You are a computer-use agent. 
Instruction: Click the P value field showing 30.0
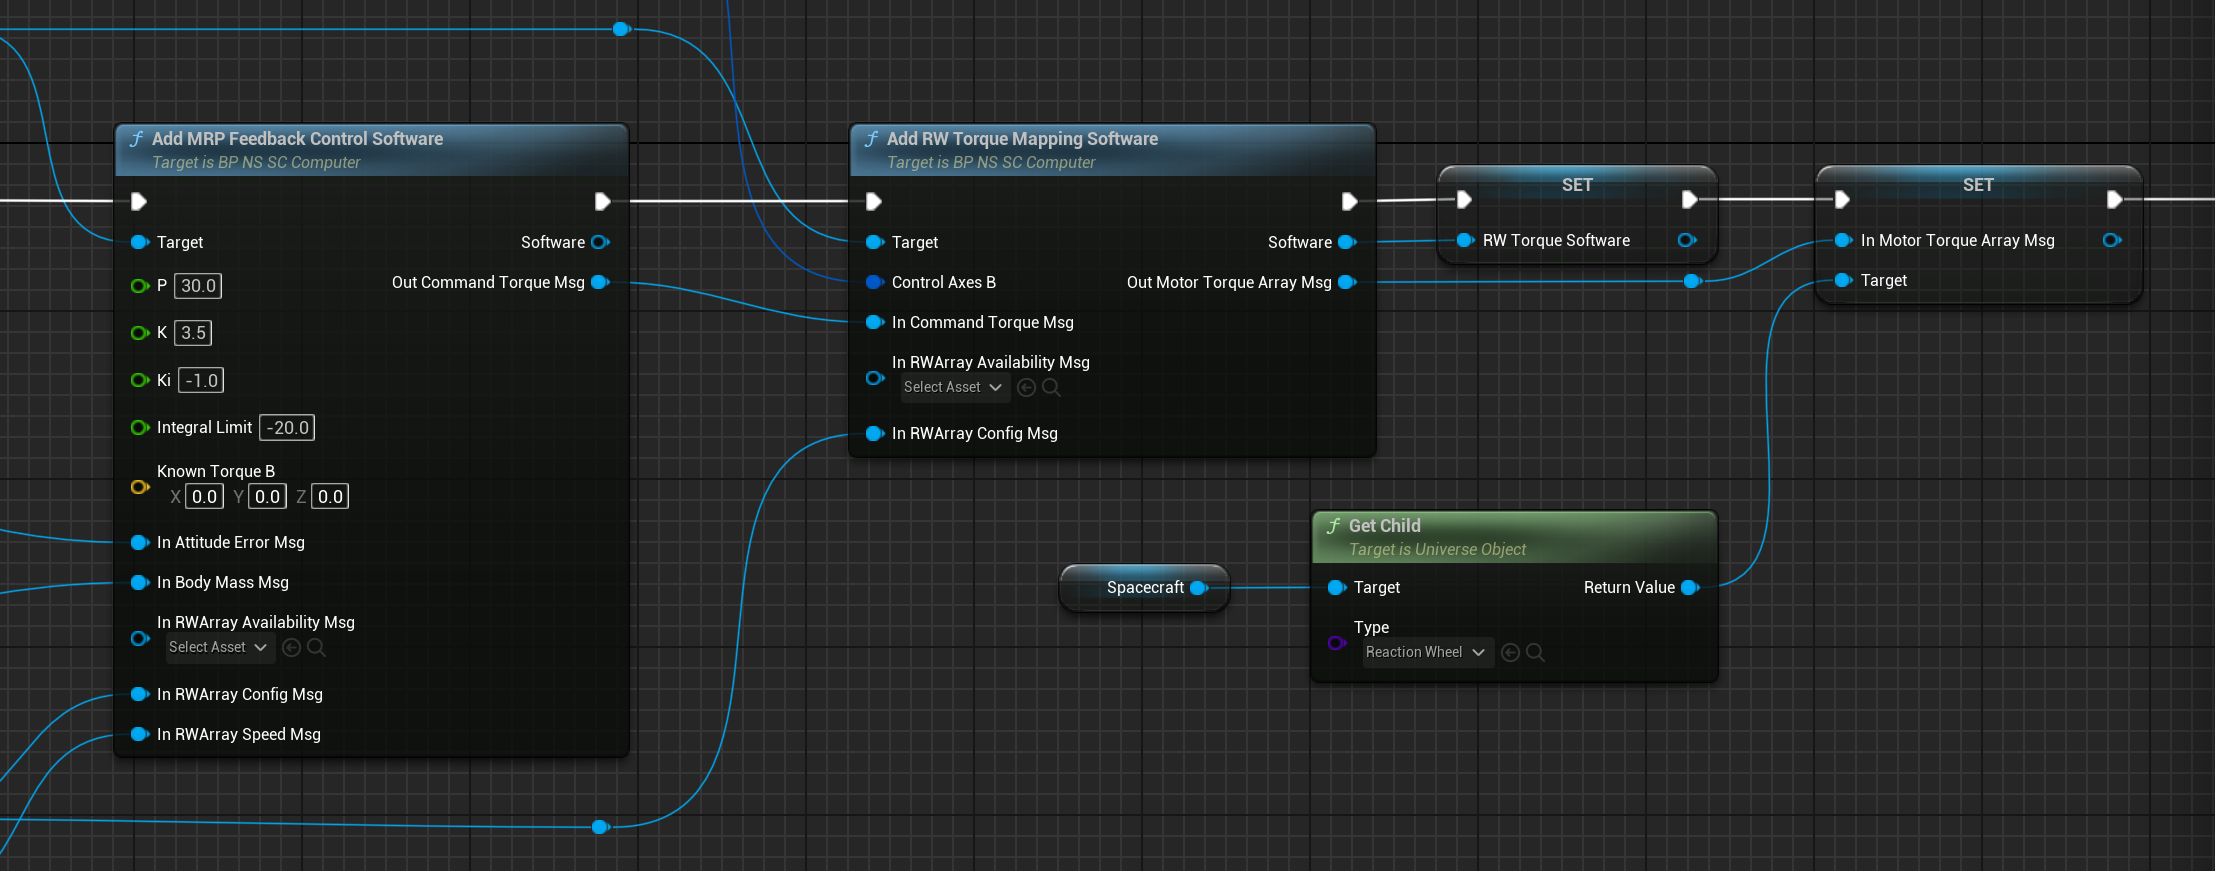[198, 286]
